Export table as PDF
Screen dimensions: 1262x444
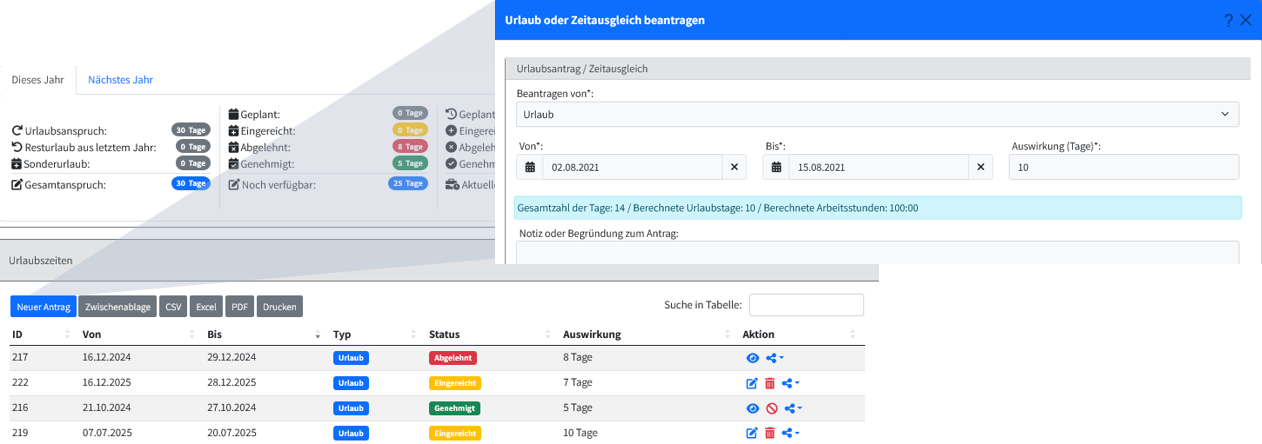(239, 306)
